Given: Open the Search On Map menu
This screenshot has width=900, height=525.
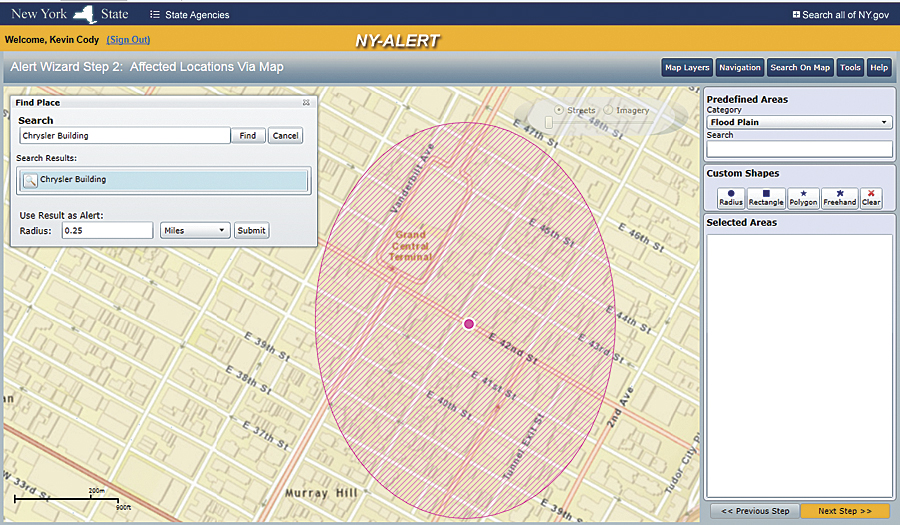Looking at the screenshot, I should pos(800,68).
